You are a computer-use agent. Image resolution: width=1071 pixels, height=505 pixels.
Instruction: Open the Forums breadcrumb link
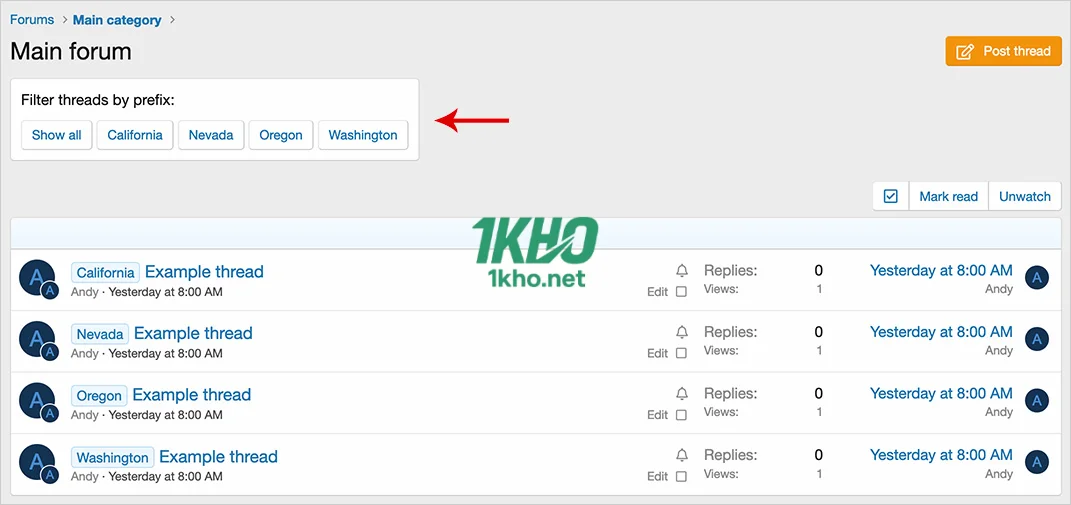32,19
